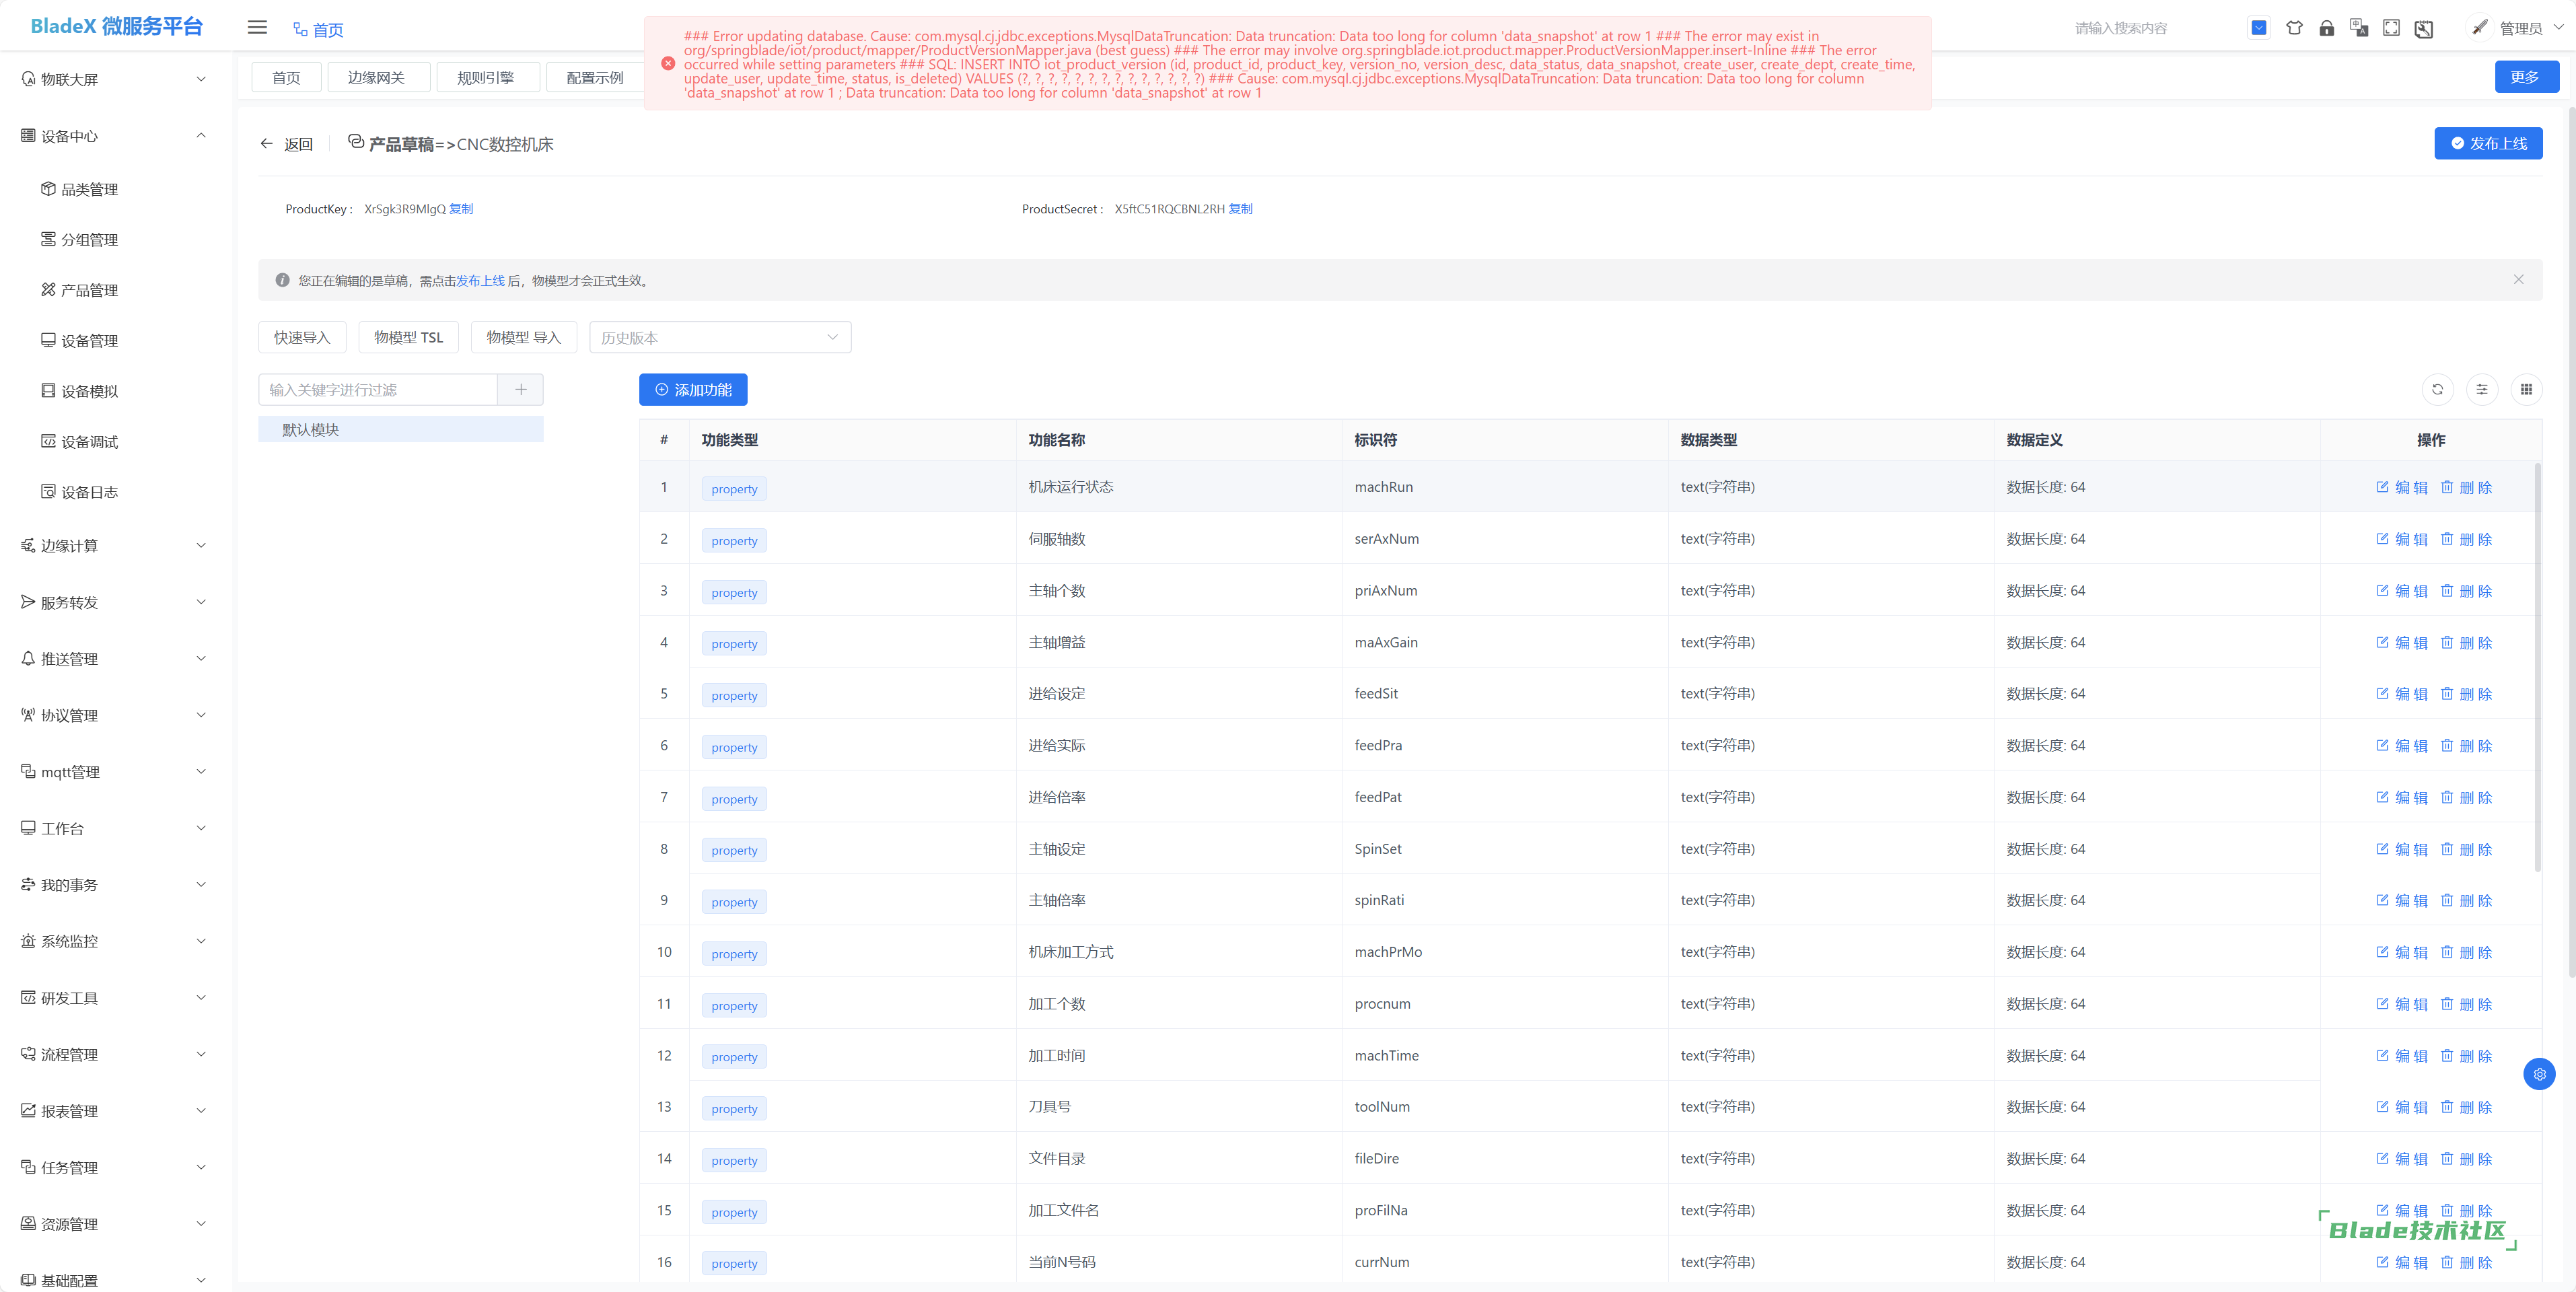Click the 物模型 导入 button
This screenshot has width=2576, height=1292.
coord(524,338)
